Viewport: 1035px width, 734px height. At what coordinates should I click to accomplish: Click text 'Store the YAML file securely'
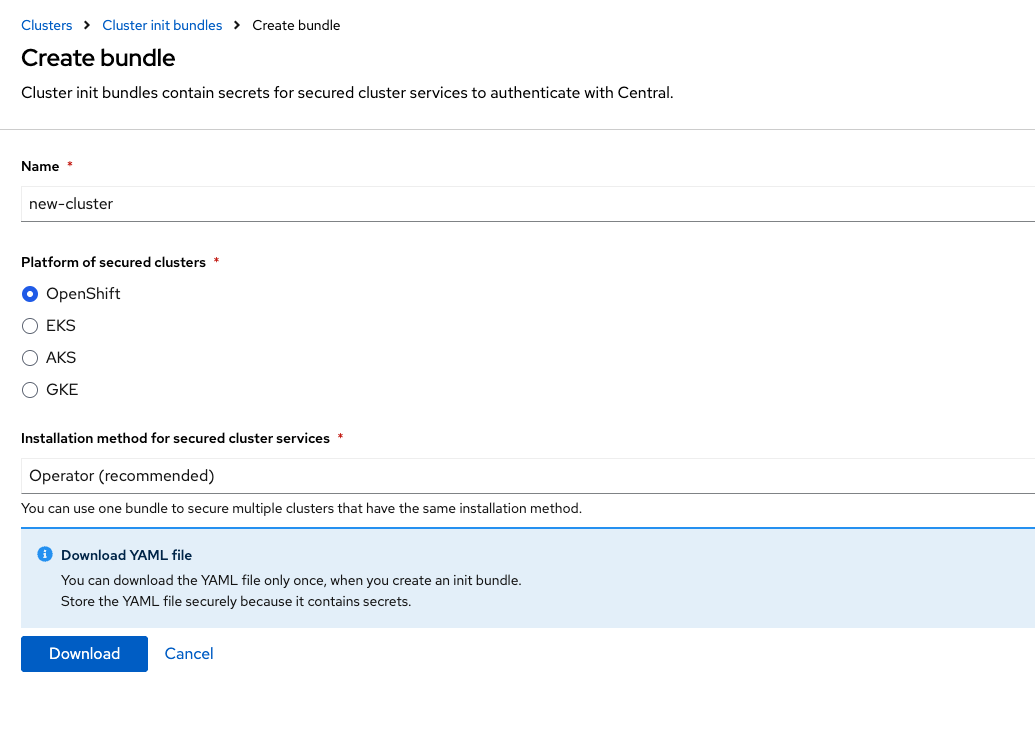[236, 601]
